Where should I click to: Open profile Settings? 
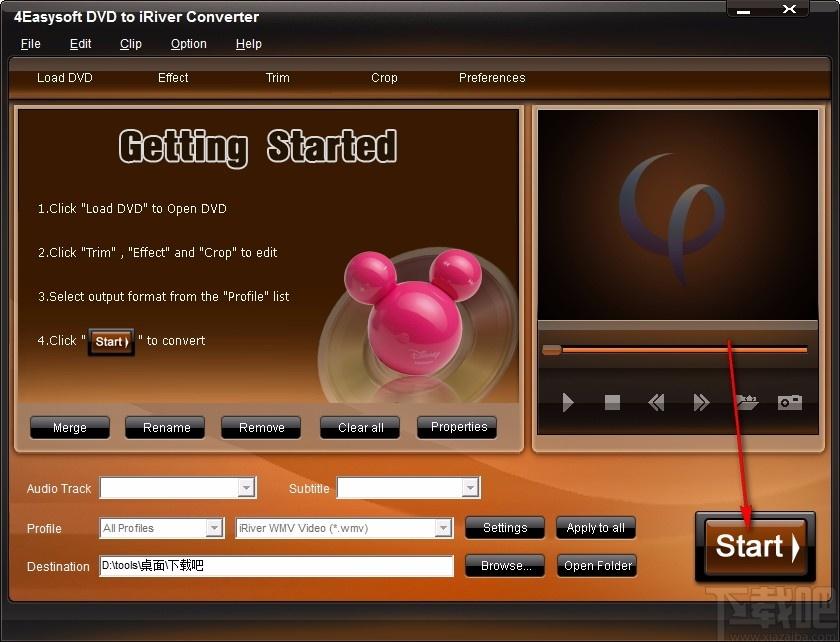505,528
